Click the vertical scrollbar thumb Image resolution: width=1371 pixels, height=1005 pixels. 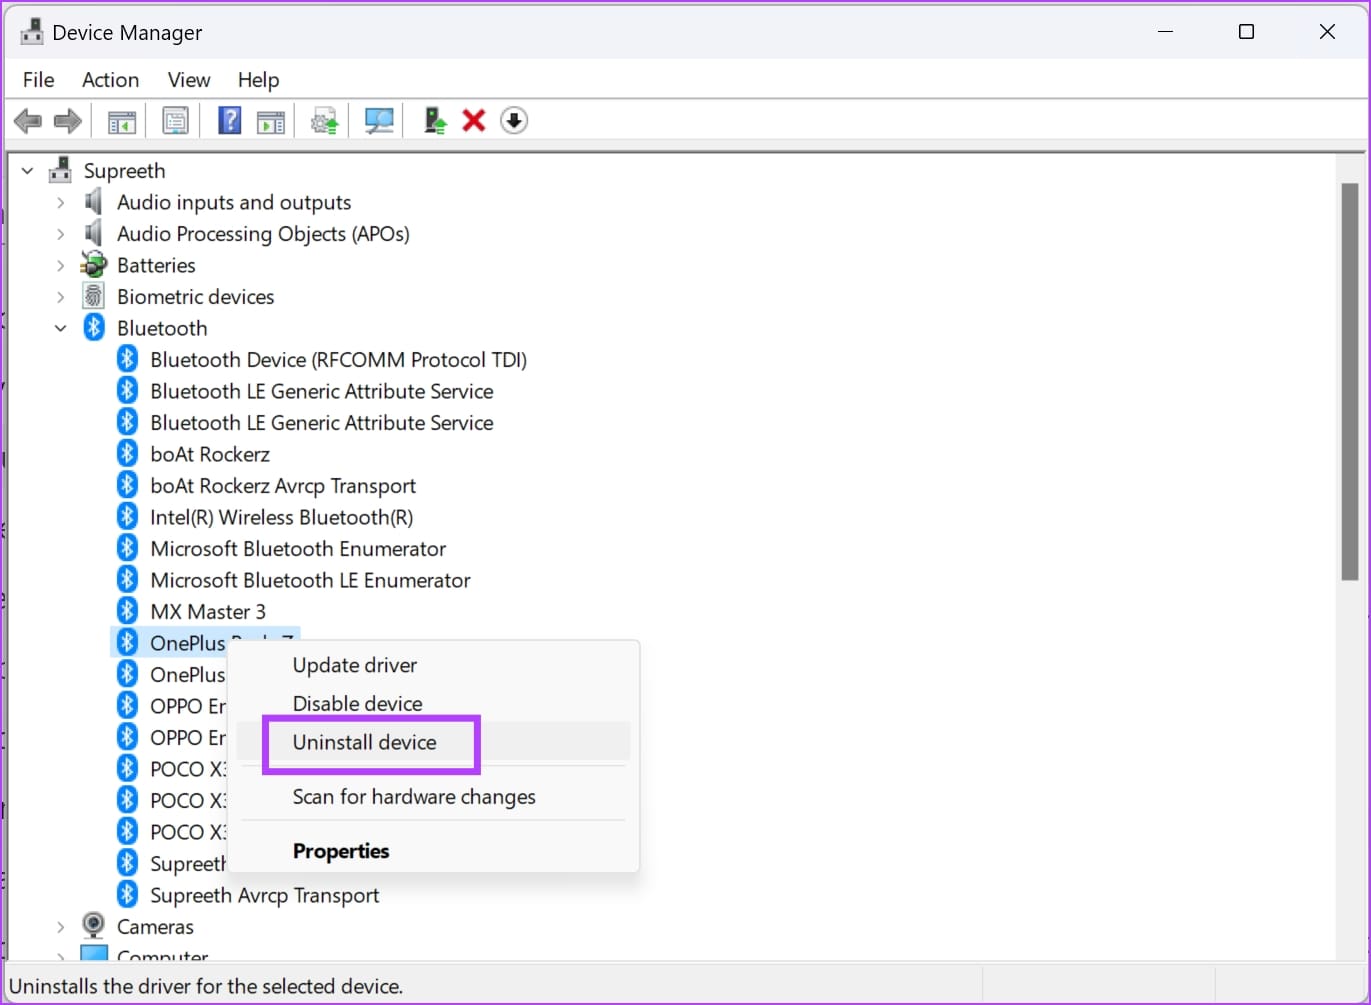1349,380
